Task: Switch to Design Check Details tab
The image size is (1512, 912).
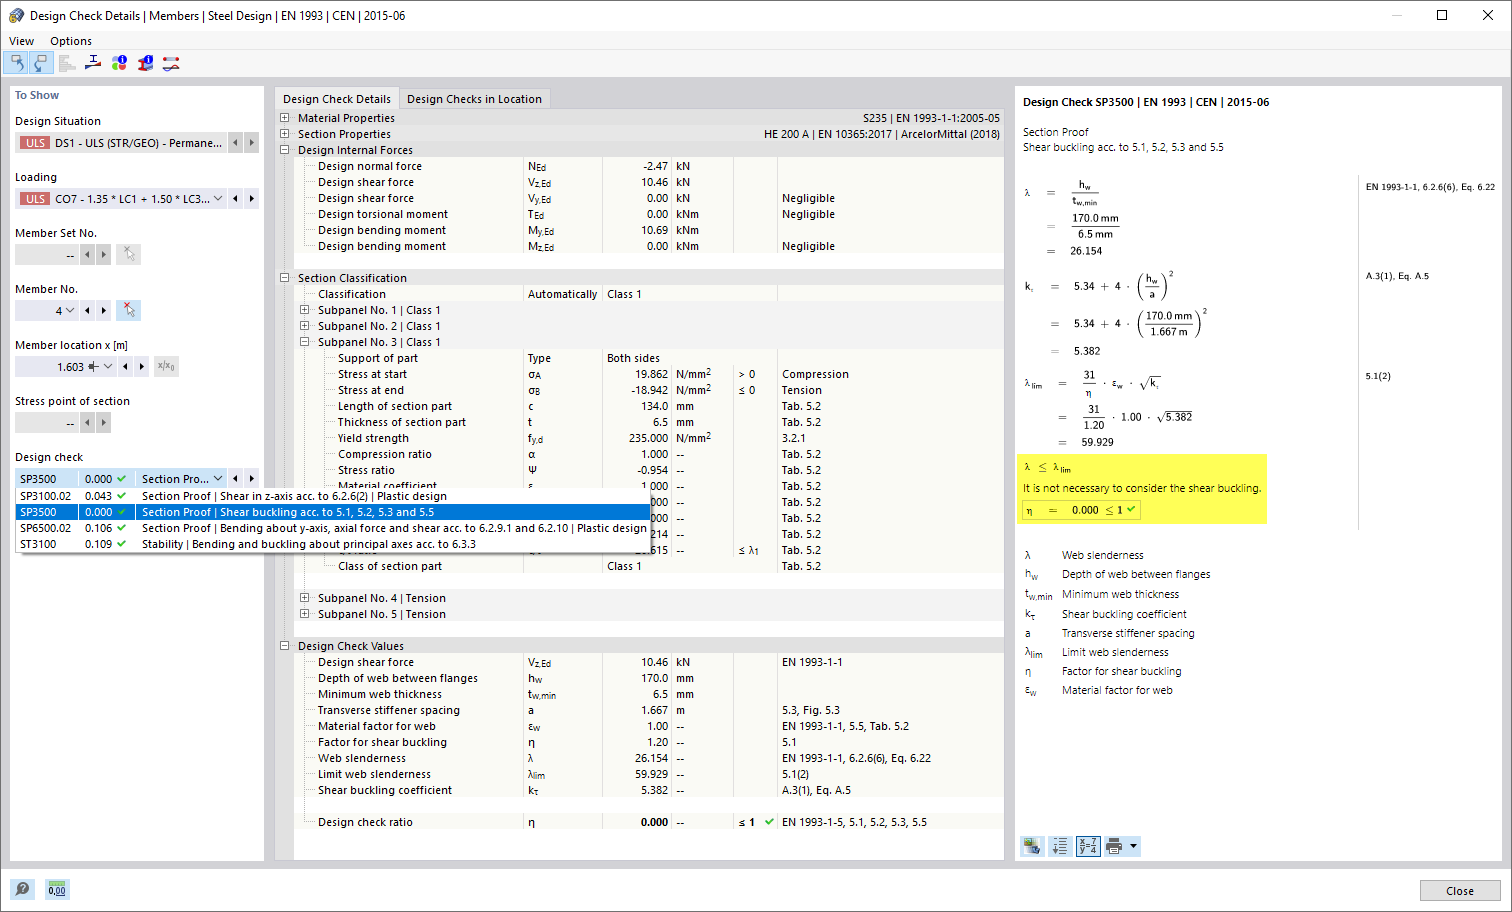Action: (337, 99)
